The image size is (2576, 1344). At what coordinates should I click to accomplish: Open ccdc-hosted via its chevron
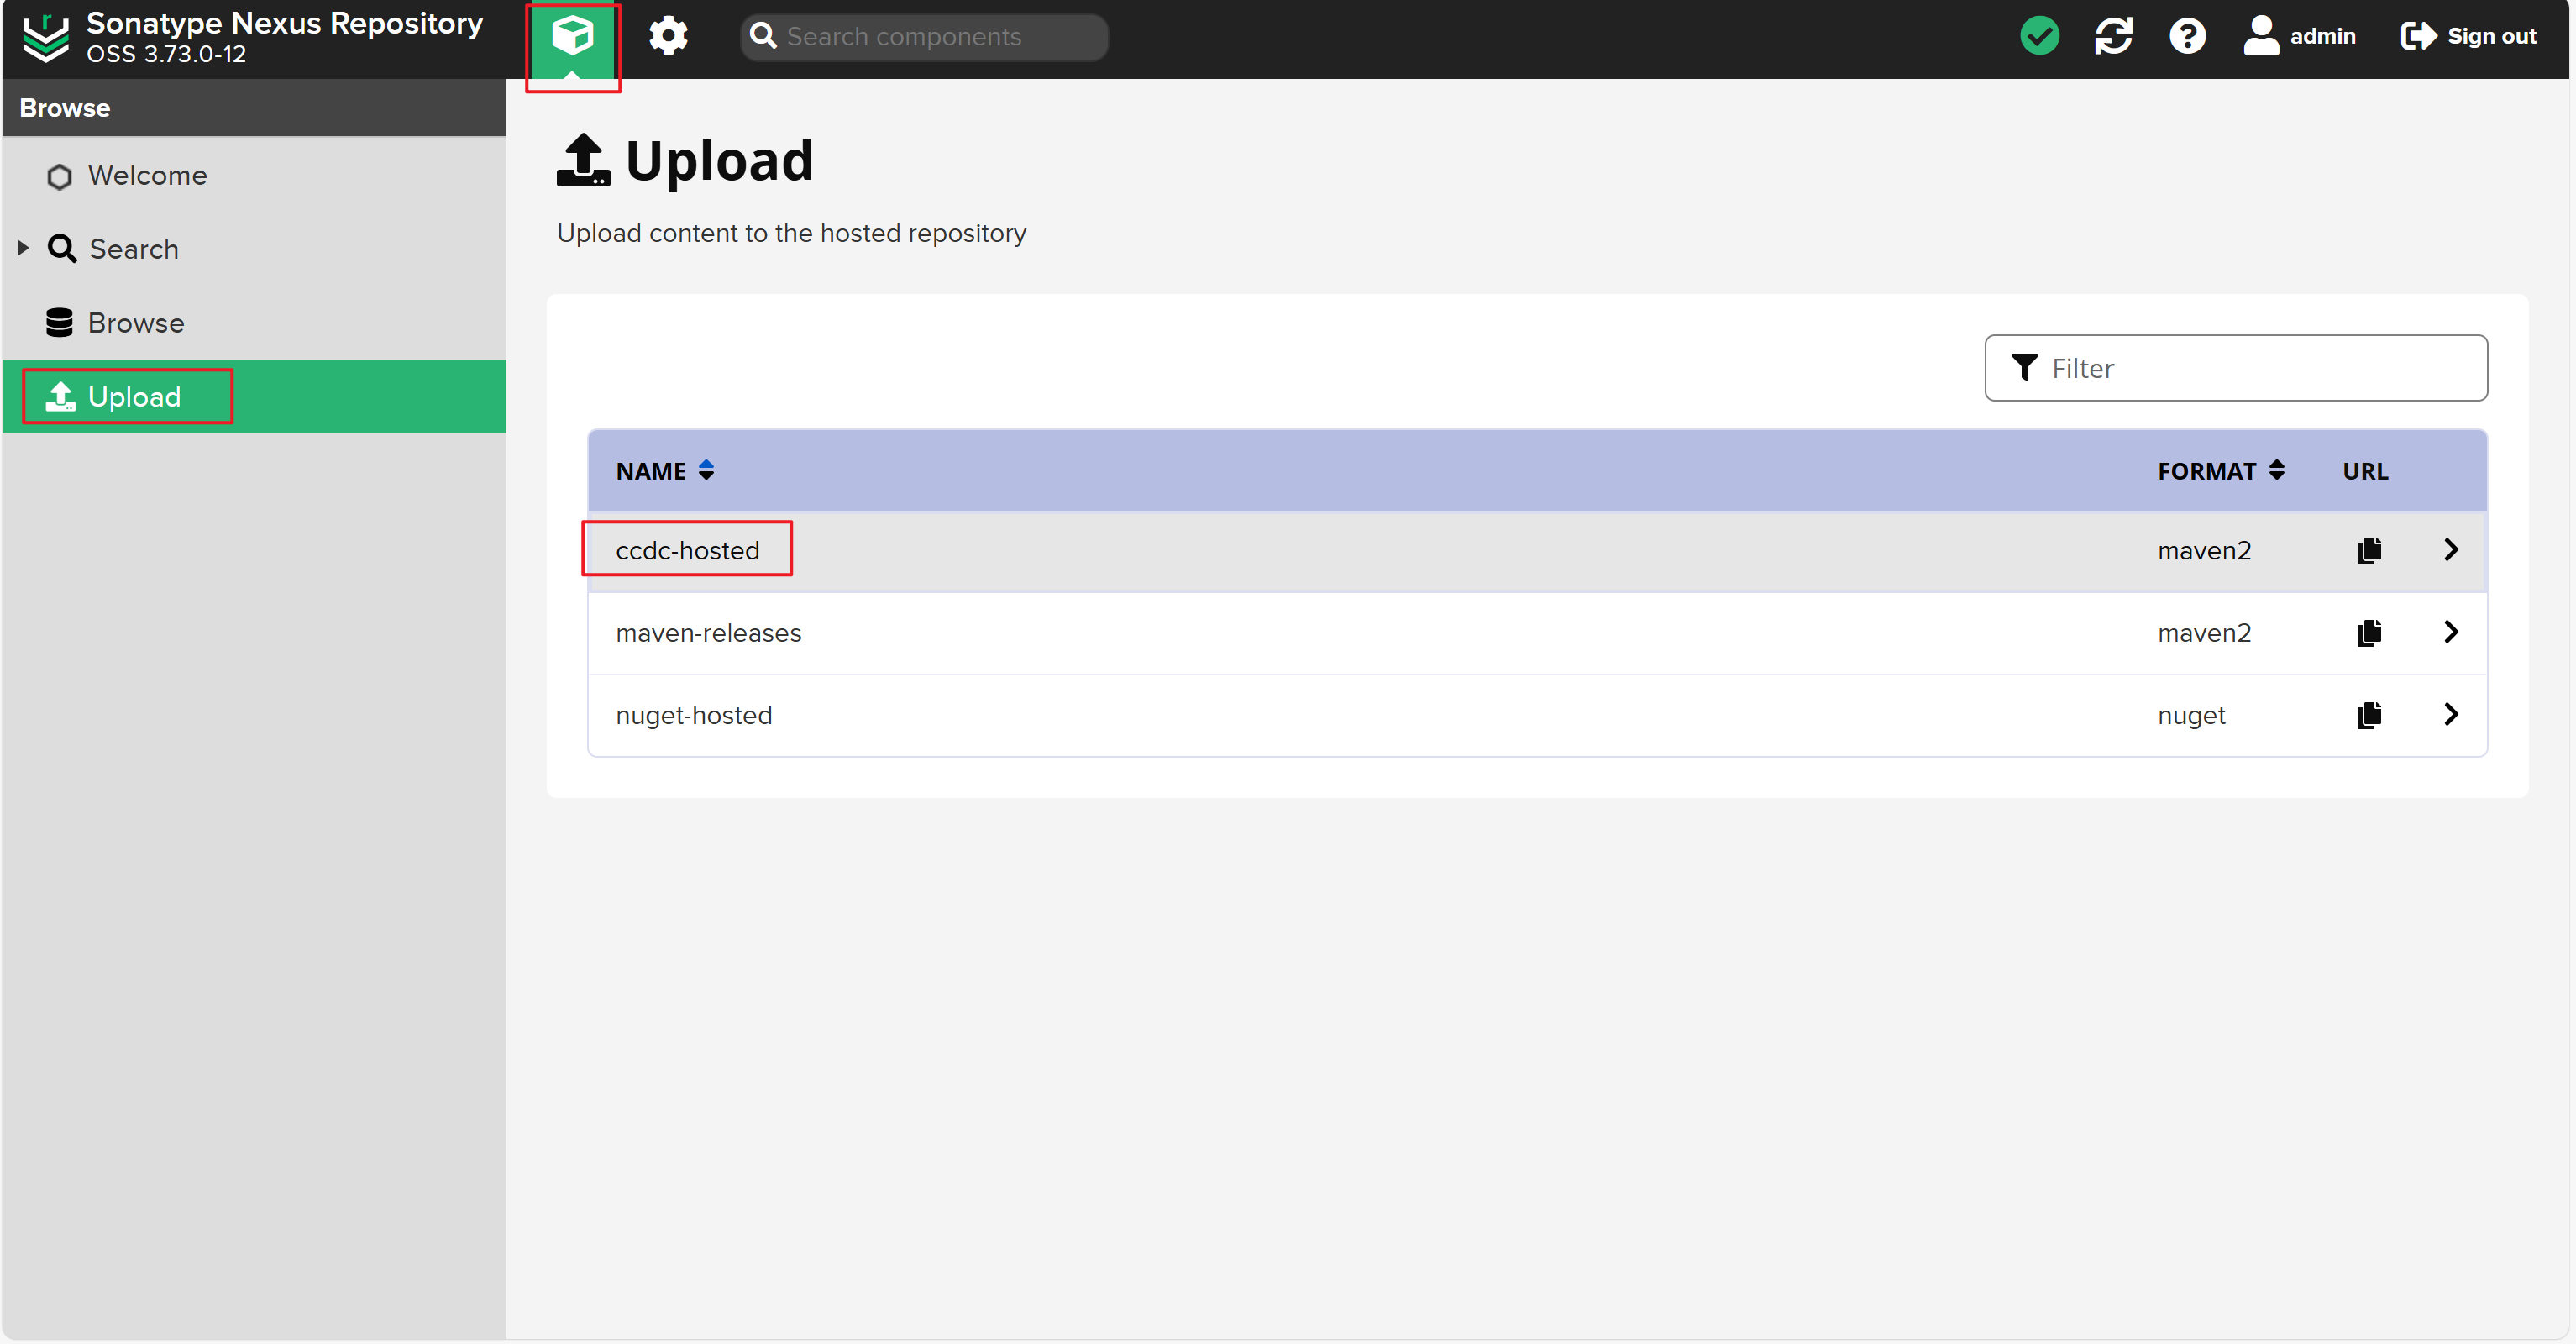pos(2450,550)
